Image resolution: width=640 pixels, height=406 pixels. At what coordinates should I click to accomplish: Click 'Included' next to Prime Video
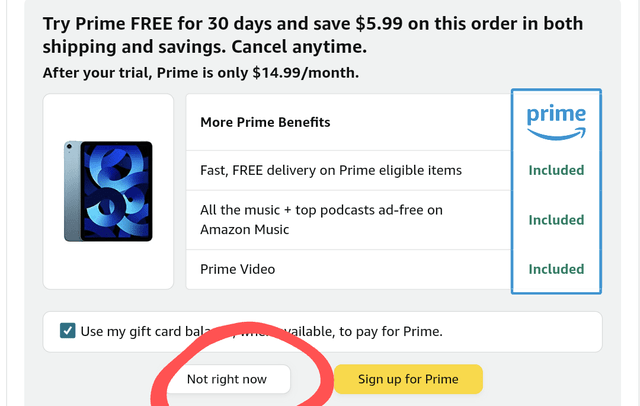(556, 269)
